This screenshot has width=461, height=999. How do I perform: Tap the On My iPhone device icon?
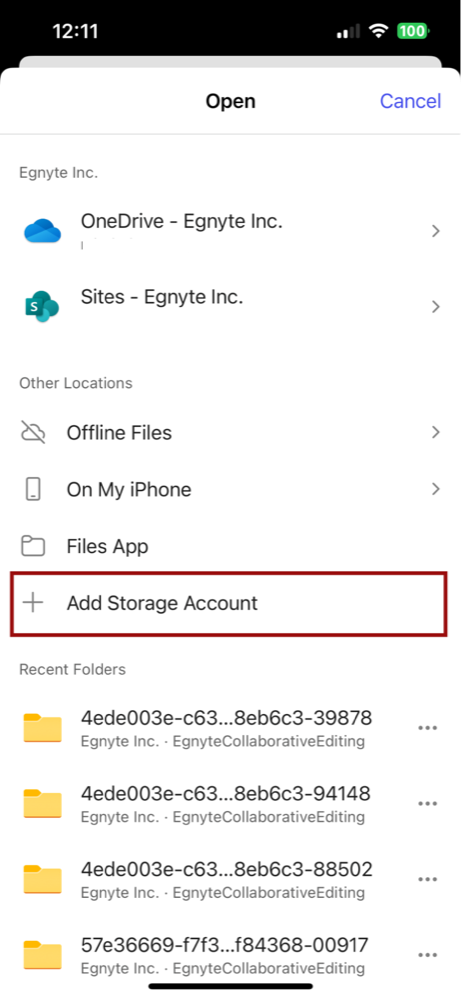(x=33, y=489)
